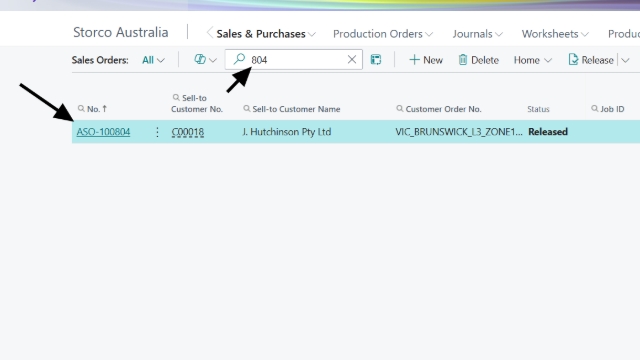This screenshot has height=360, width=640.
Task: Open the All views filter dropdown
Action: (x=153, y=60)
